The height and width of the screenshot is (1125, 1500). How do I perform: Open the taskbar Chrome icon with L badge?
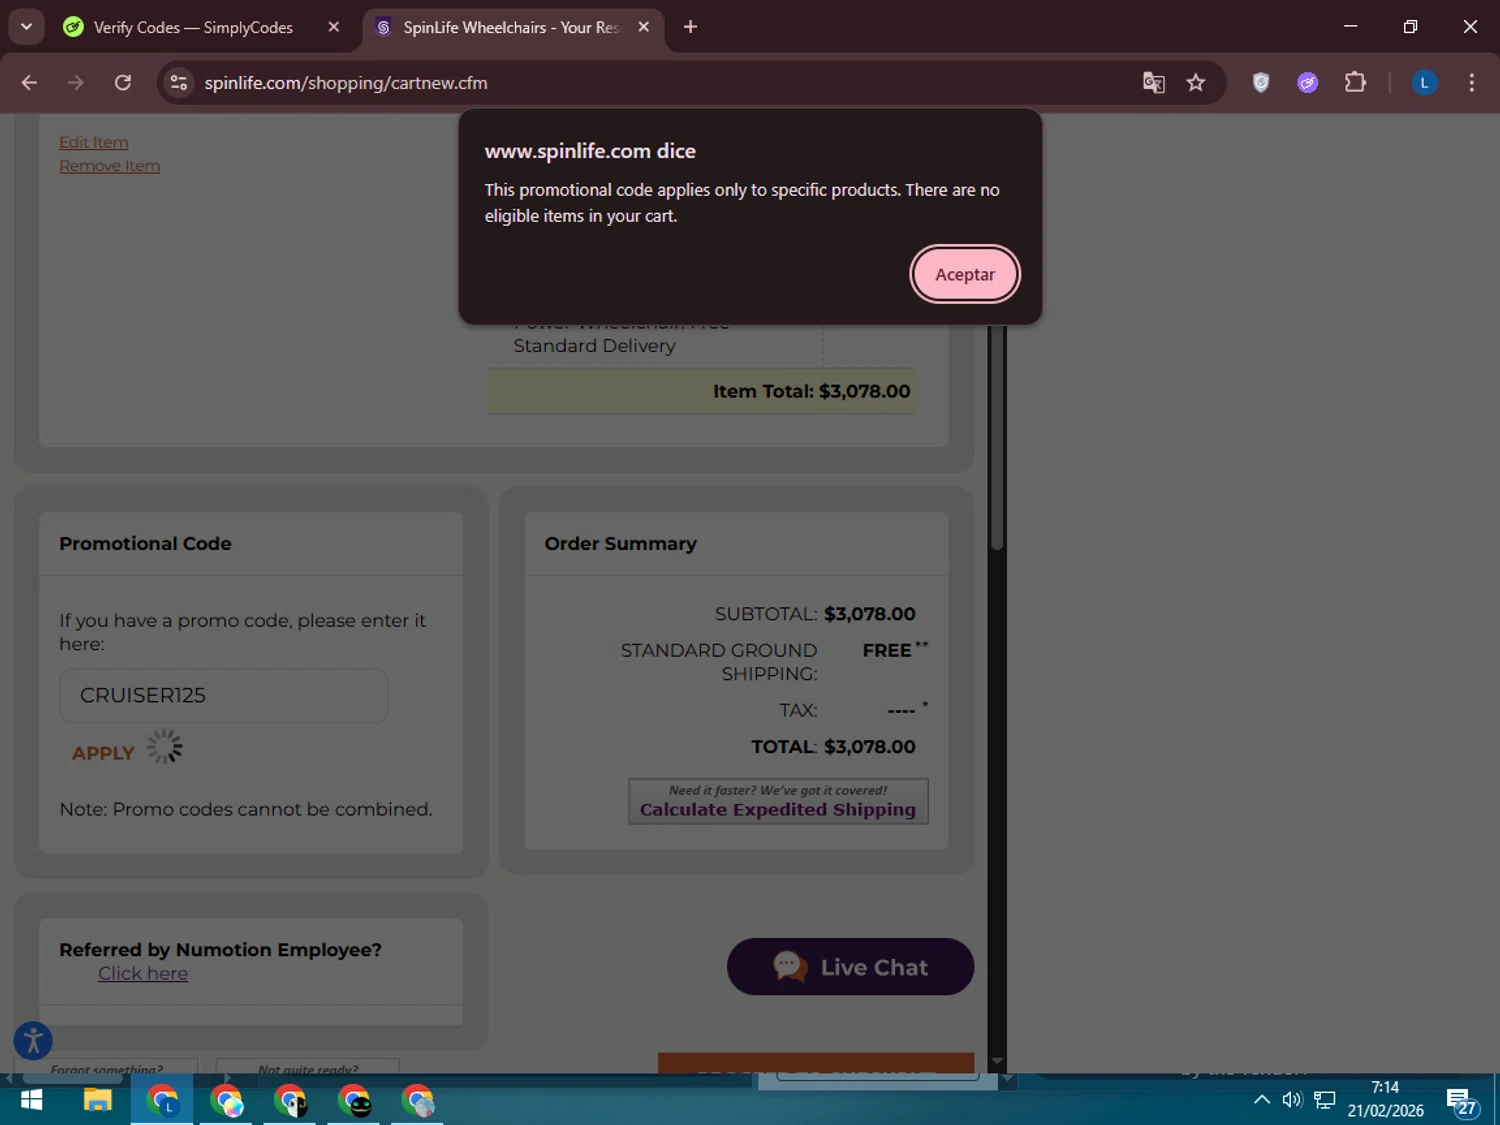162,1101
